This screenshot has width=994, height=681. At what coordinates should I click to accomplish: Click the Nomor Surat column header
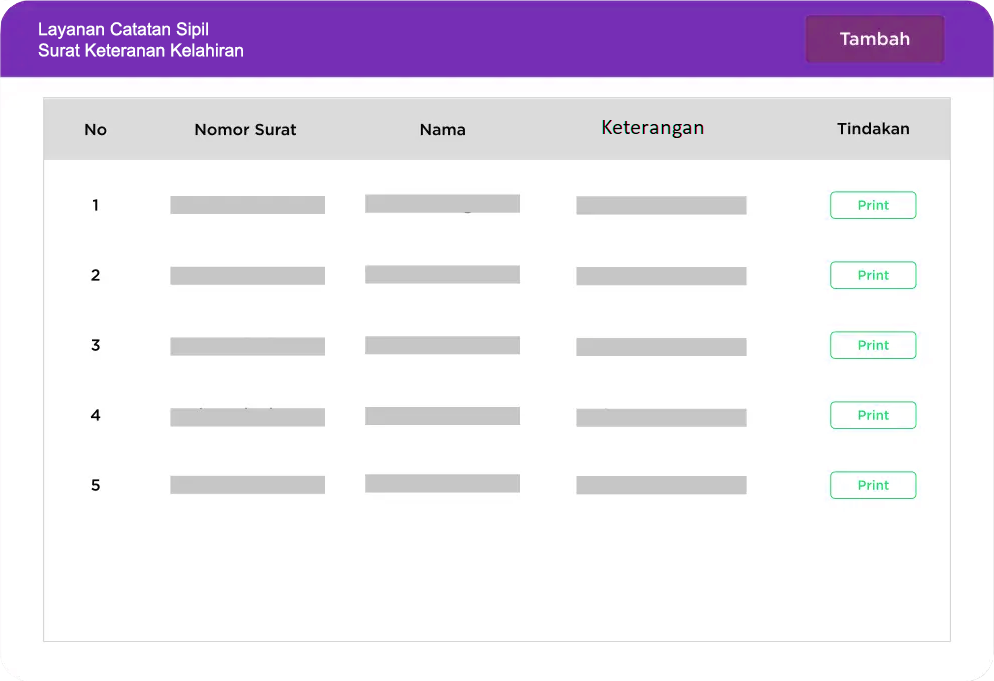point(245,130)
